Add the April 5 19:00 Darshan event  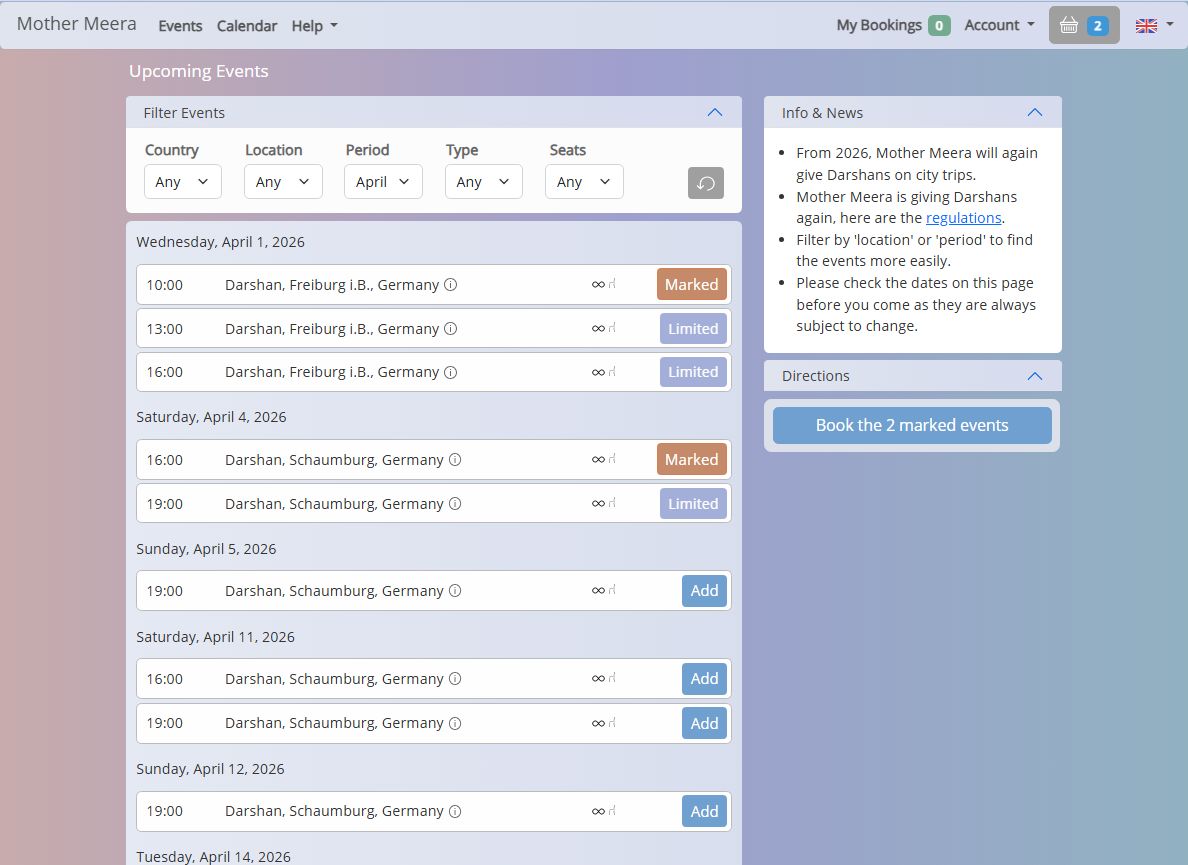[704, 591]
